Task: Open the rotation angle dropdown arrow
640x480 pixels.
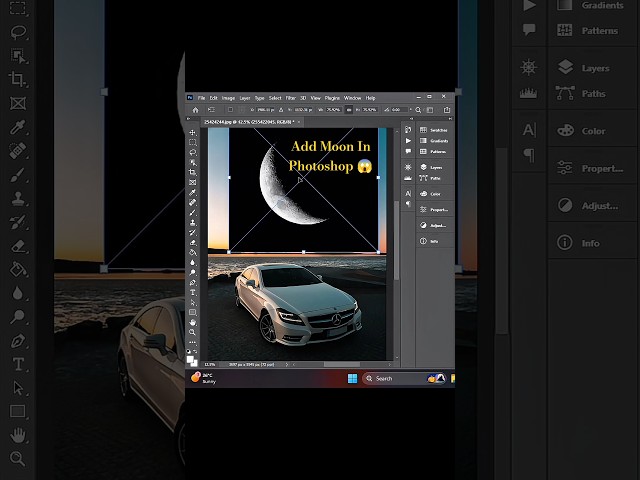Action: point(411,110)
